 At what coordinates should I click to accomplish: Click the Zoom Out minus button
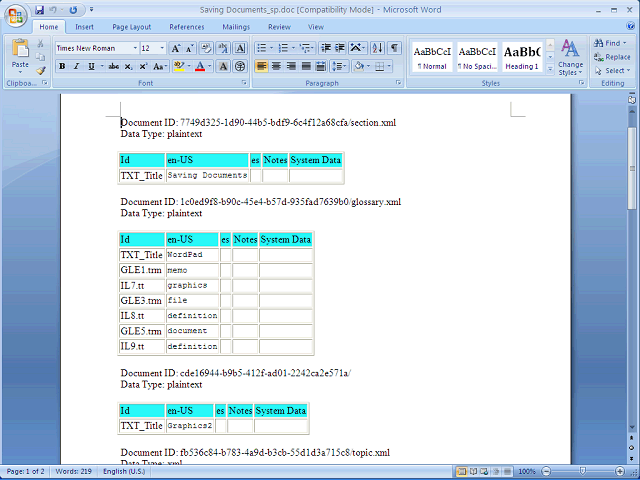point(546,471)
